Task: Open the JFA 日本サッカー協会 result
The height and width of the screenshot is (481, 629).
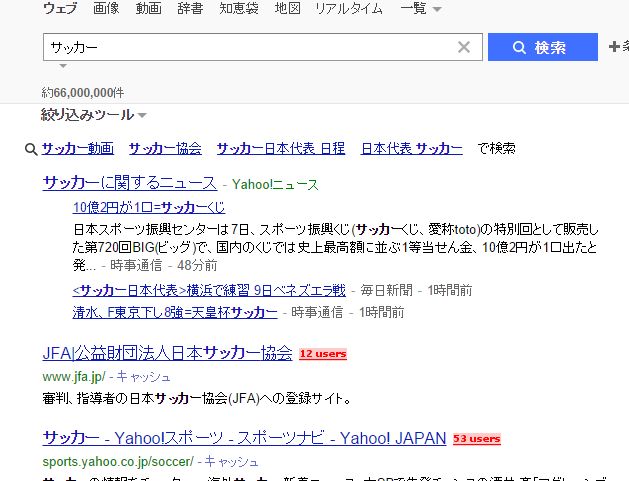Action: coord(167,353)
